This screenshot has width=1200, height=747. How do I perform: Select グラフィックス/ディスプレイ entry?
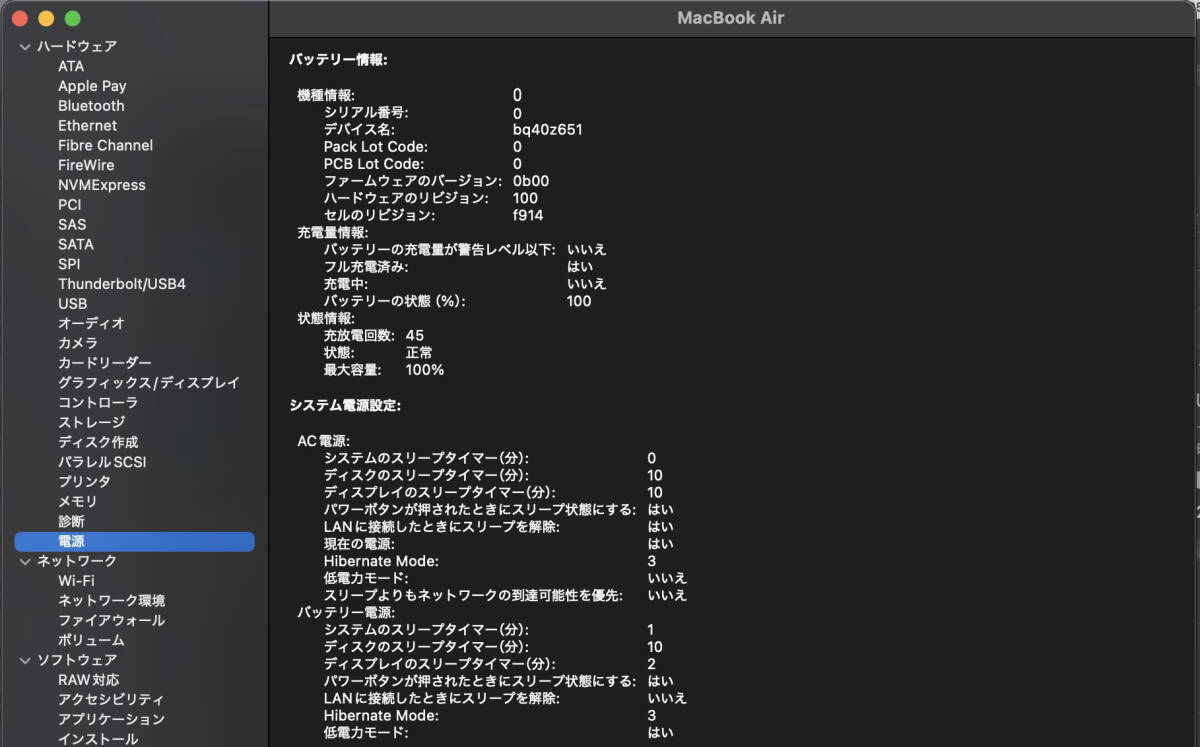click(149, 383)
